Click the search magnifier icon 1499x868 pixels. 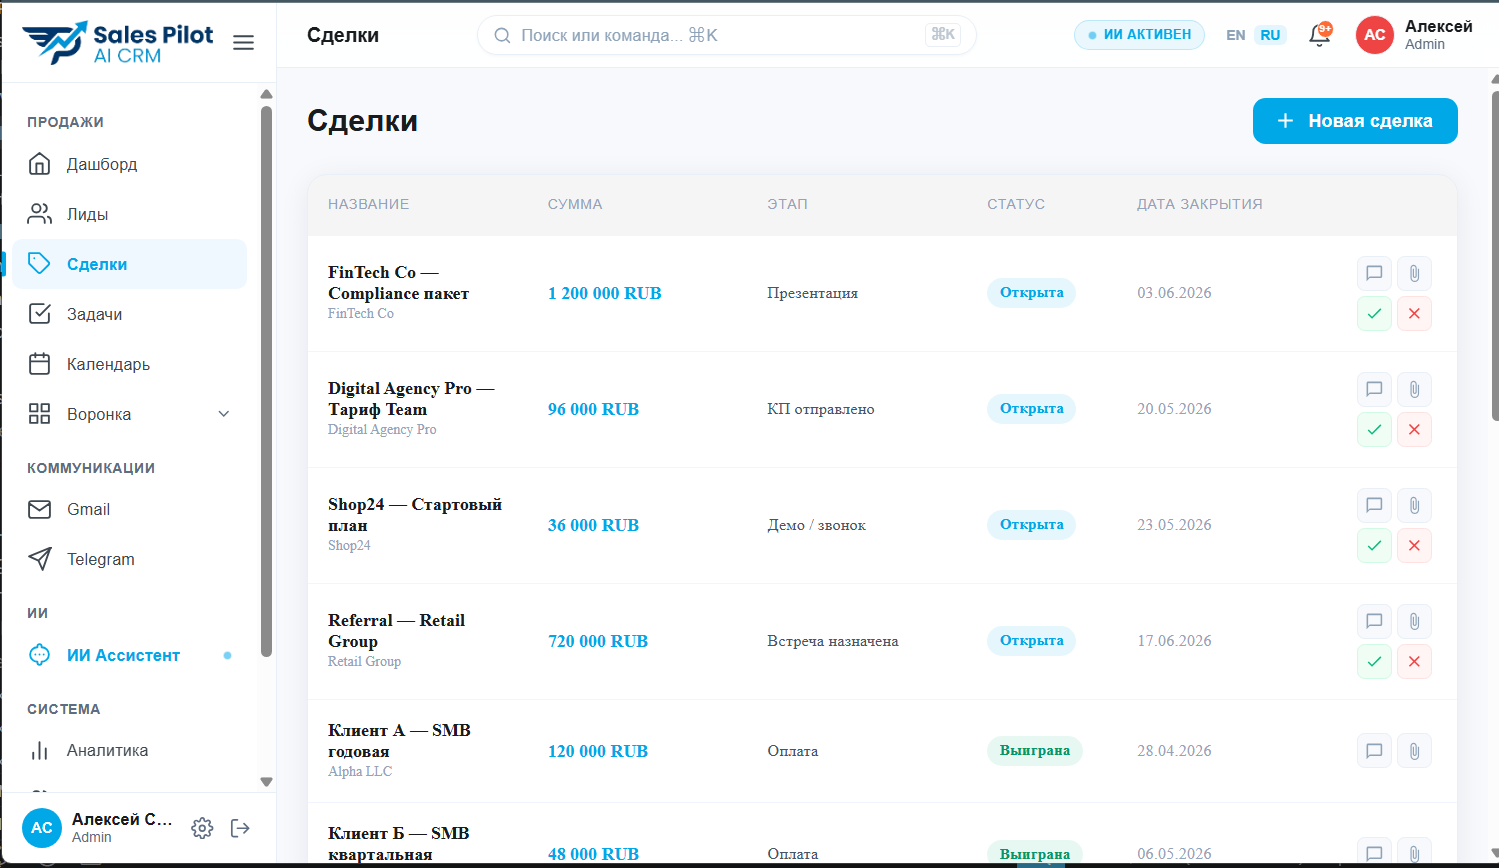point(503,35)
